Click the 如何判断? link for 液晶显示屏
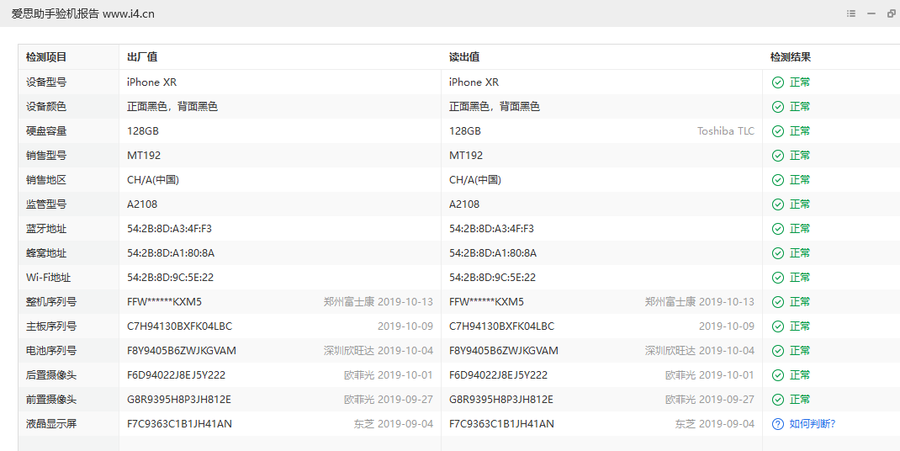This screenshot has height=451, width=900. pos(812,424)
